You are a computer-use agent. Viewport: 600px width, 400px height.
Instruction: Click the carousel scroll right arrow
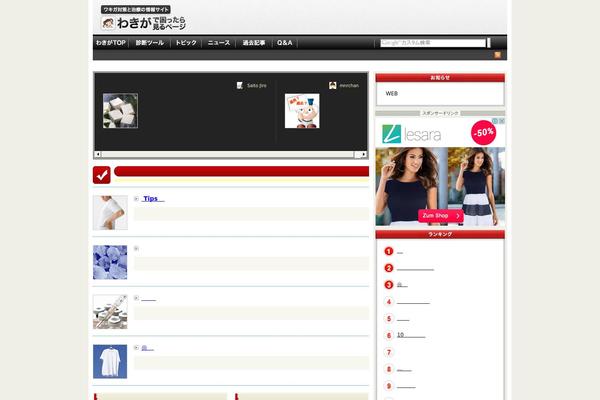point(364,154)
